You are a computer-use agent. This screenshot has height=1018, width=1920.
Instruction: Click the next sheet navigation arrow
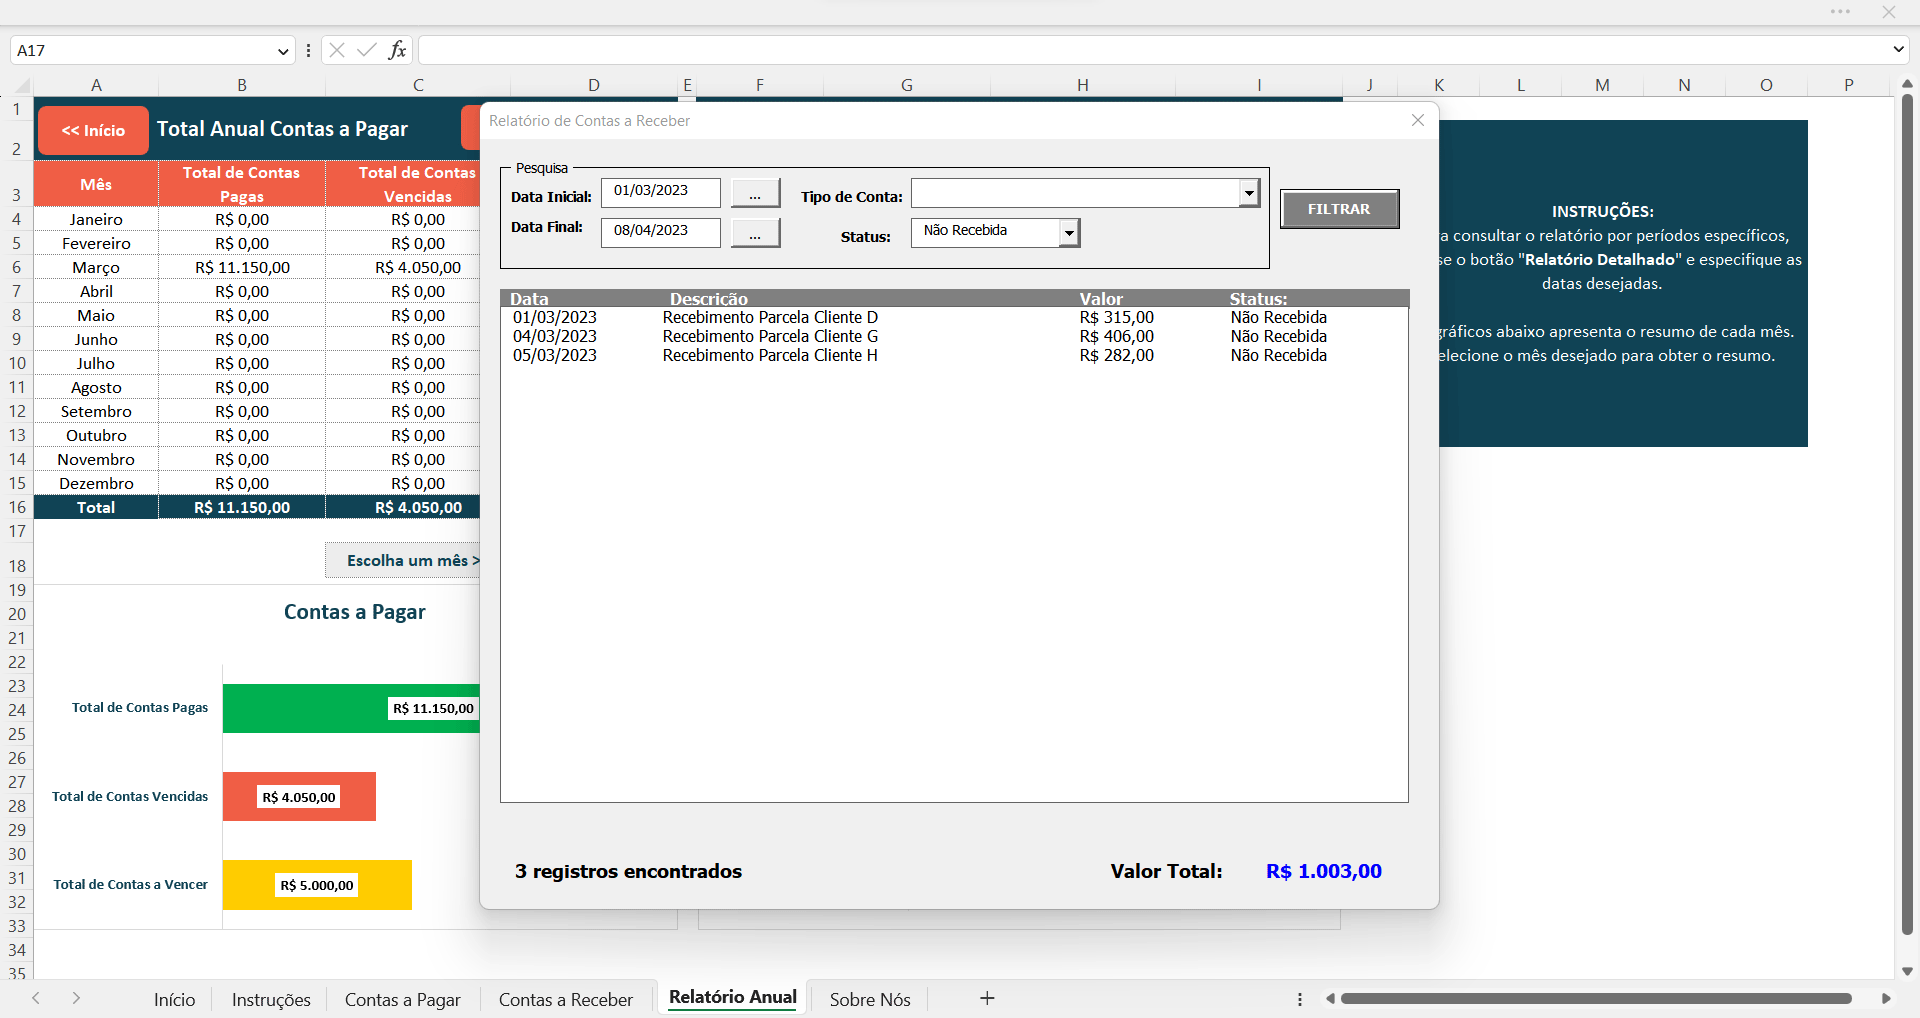pyautogui.click(x=76, y=998)
